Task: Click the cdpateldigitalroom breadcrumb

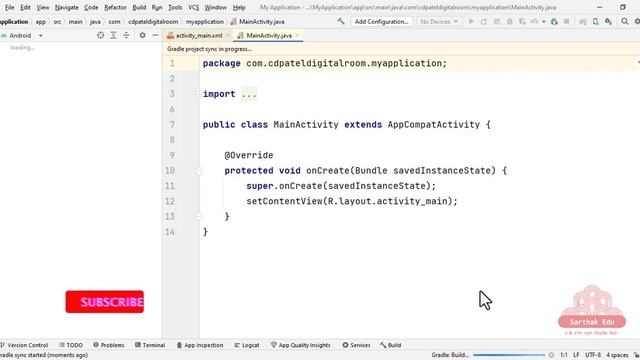Action: (x=153, y=22)
